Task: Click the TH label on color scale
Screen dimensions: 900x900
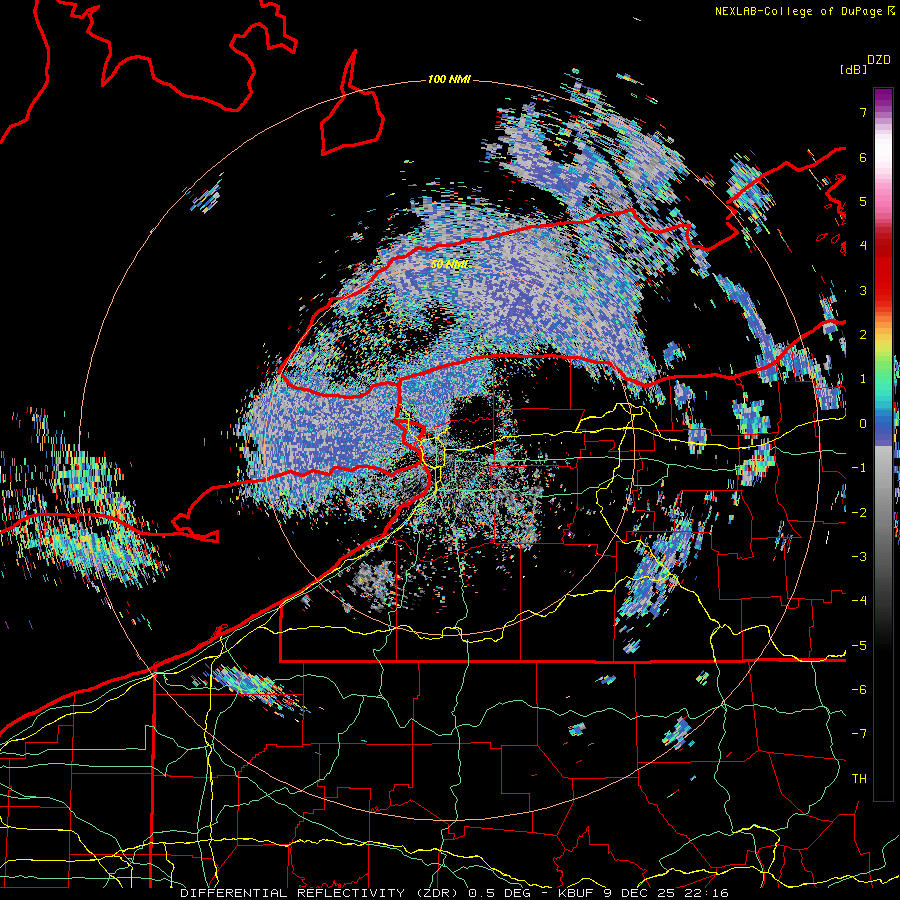Action: pyautogui.click(x=859, y=779)
